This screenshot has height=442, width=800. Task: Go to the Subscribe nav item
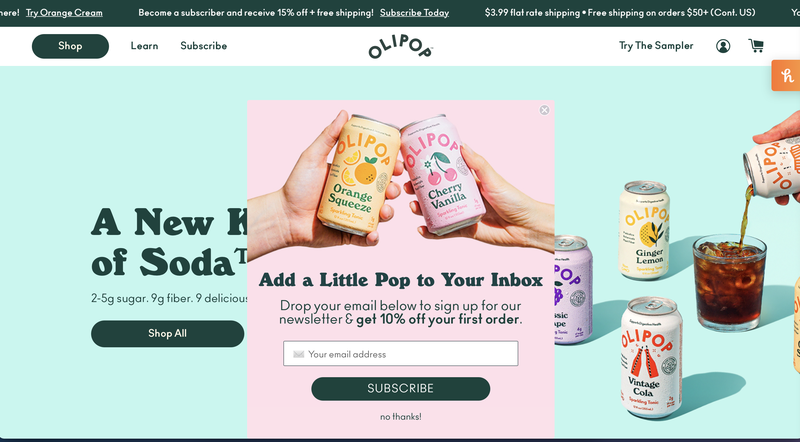(x=204, y=46)
